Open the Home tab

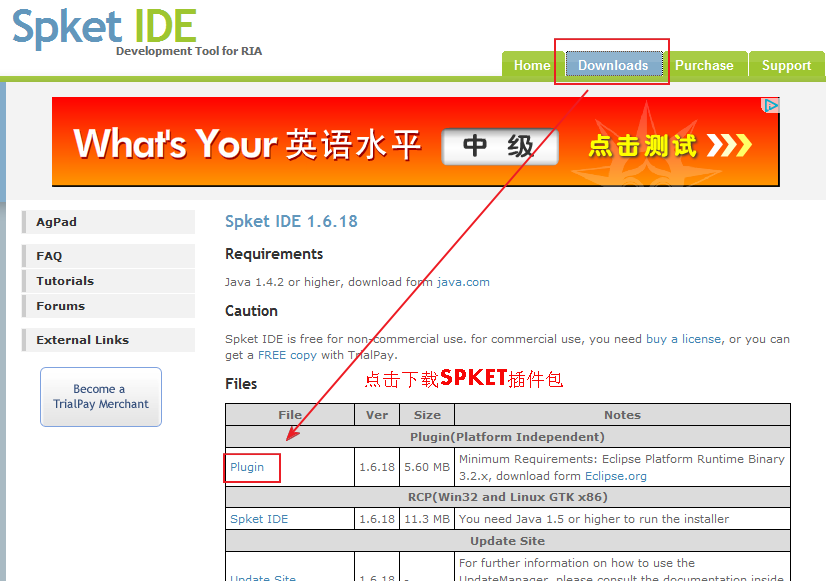[x=532, y=65]
